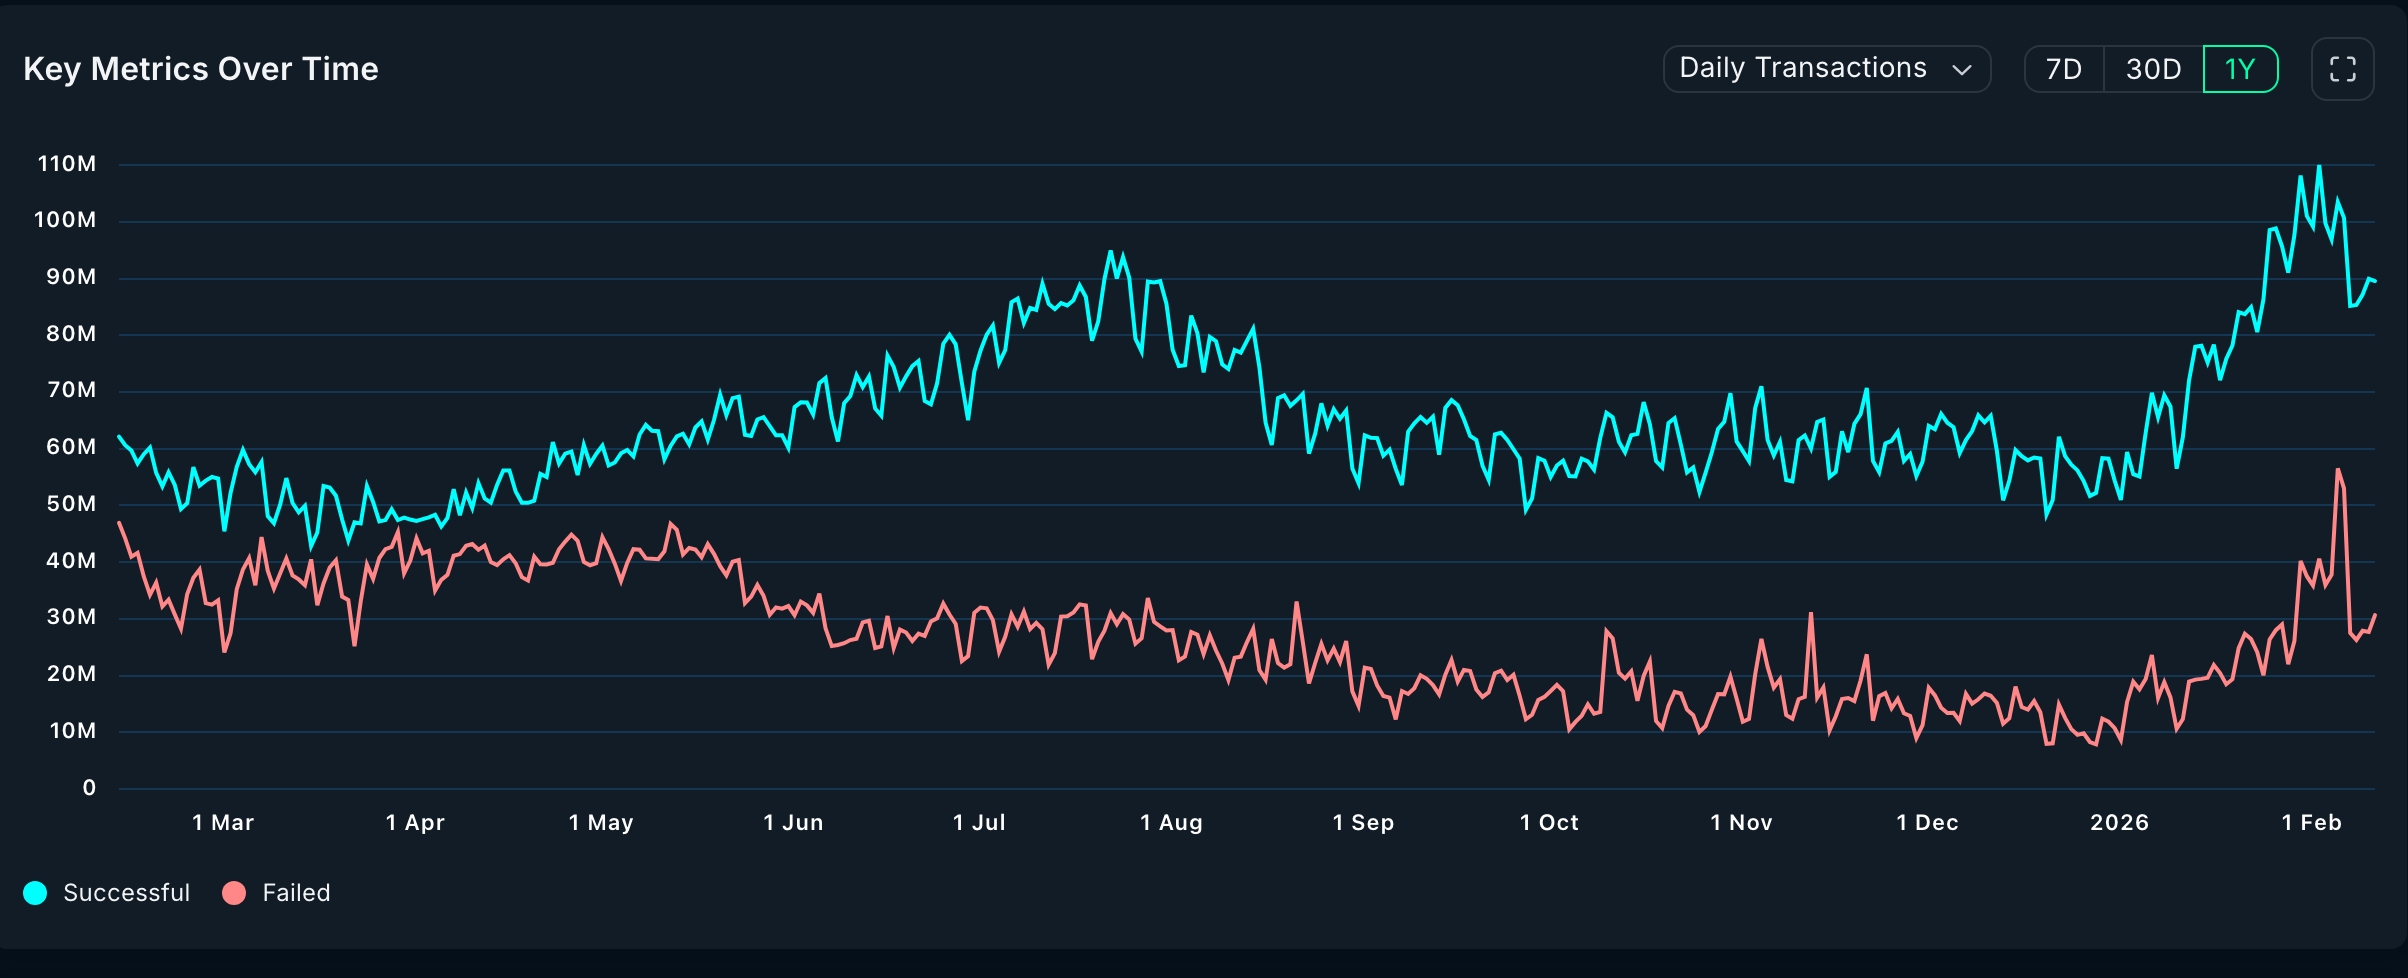
Task: Click the chevron arrow beside Daily Transactions
Action: pyautogui.click(x=1961, y=70)
